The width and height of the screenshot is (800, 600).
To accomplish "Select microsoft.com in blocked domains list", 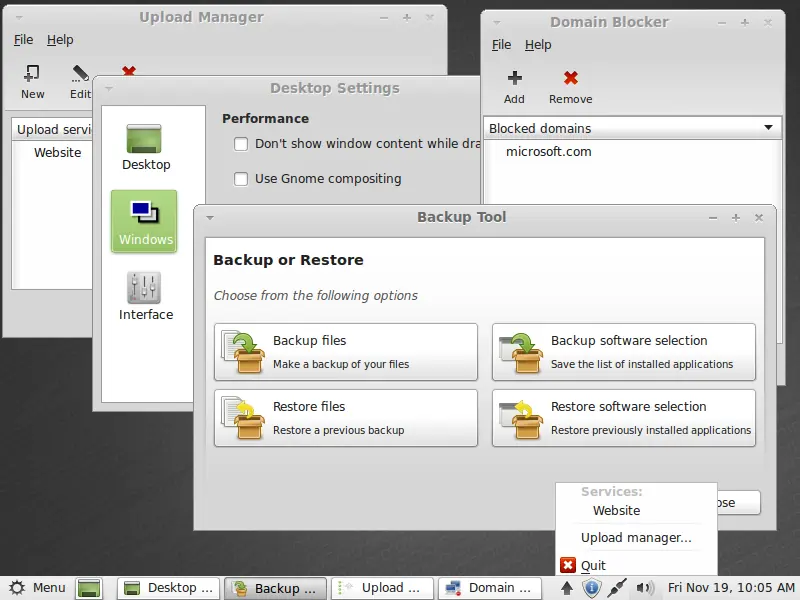I will [548, 152].
